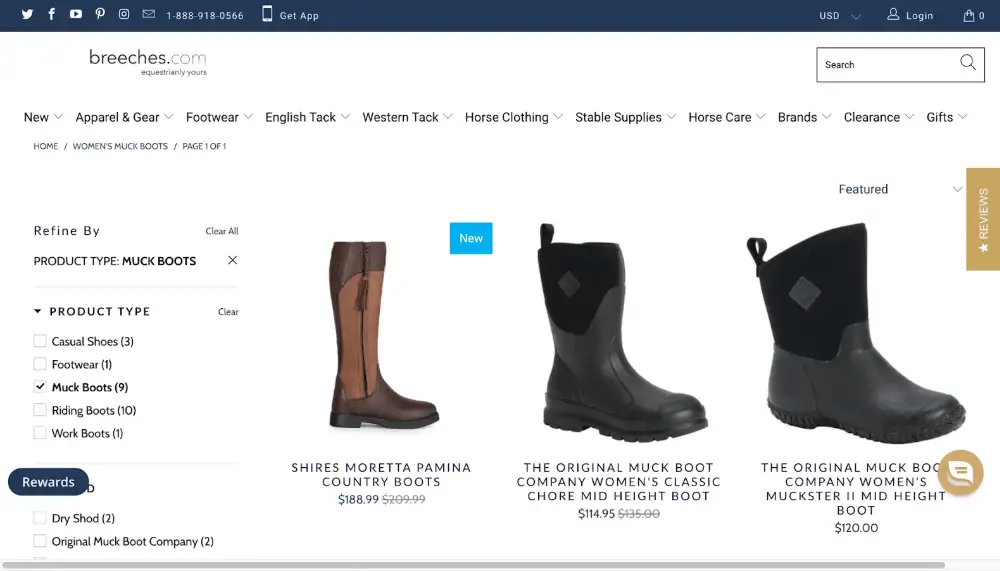The image size is (1000, 571).
Task: Open the Stable Supplies menu
Action: [626, 117]
